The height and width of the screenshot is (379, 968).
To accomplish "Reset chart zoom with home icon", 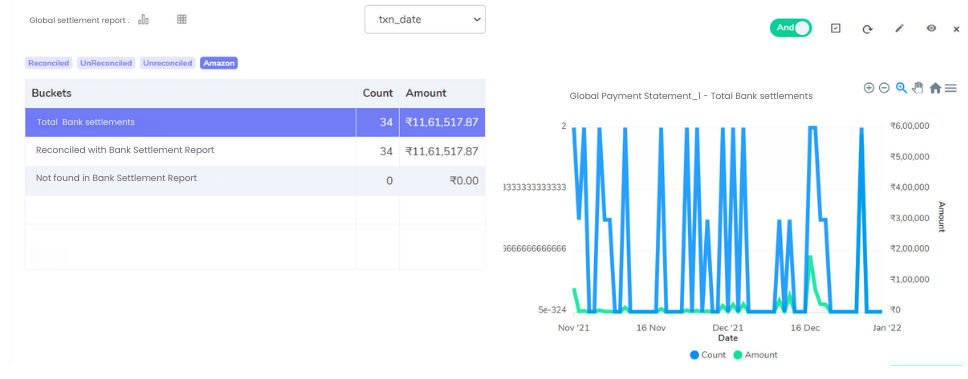I will 935,88.
